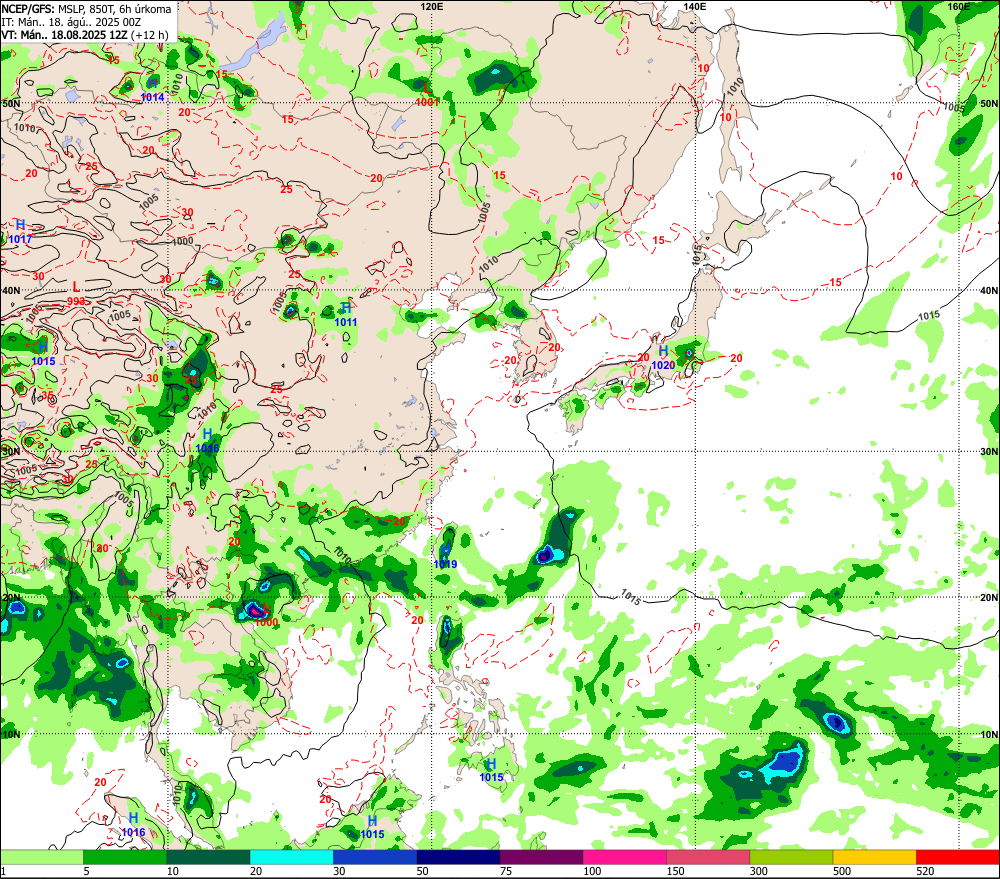
Task: Click the '75' value on the legend scale
Action: pos(506,871)
